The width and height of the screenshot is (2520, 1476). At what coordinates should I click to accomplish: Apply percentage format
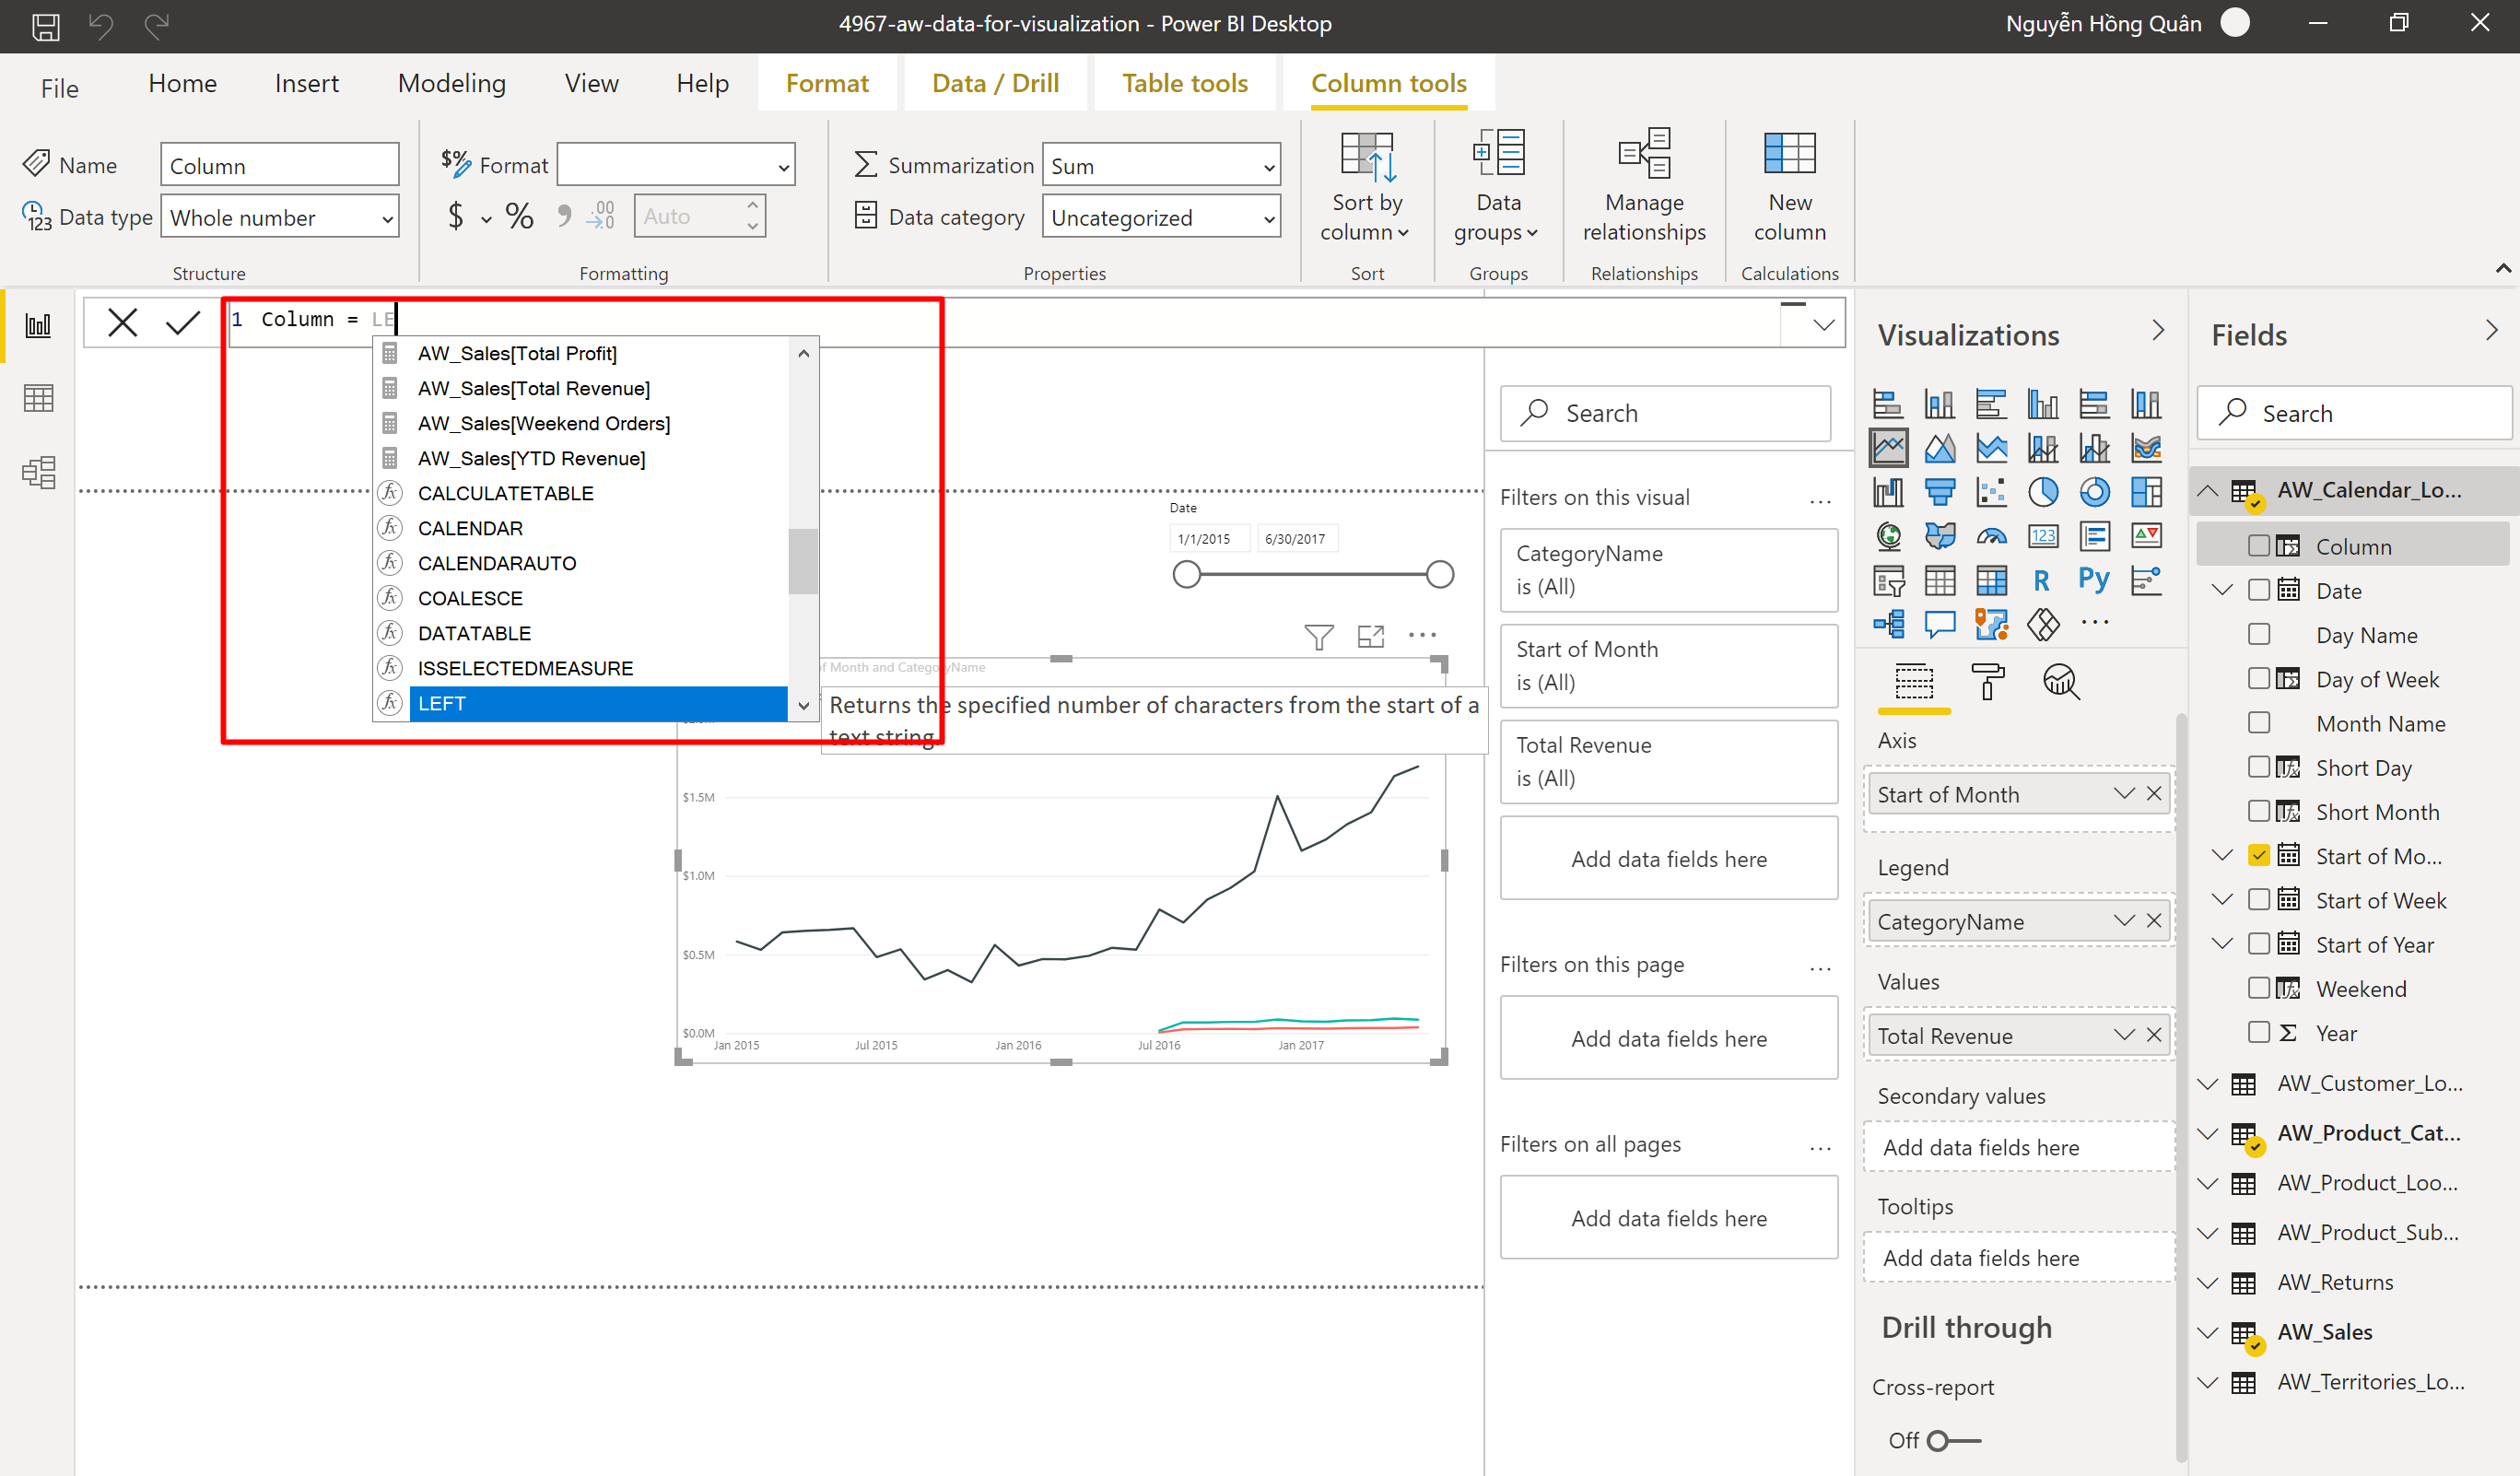point(519,216)
